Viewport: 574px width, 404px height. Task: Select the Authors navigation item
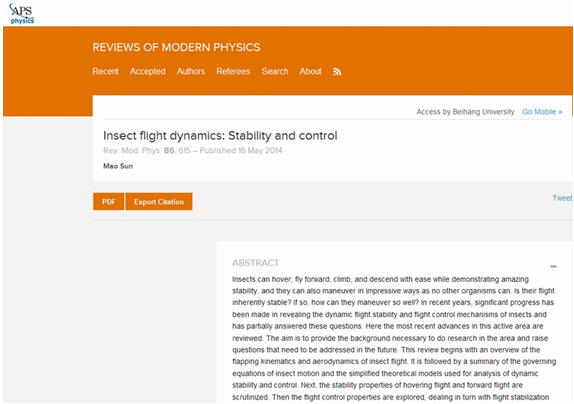point(191,71)
